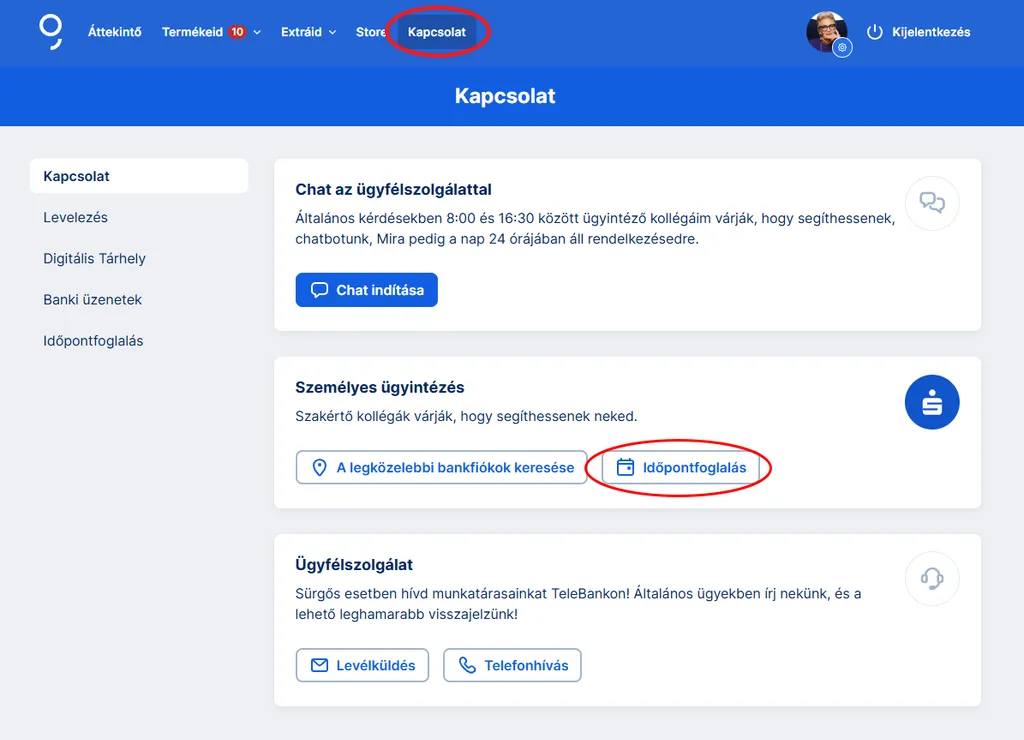Open the chat bubbles icon

coord(932,204)
